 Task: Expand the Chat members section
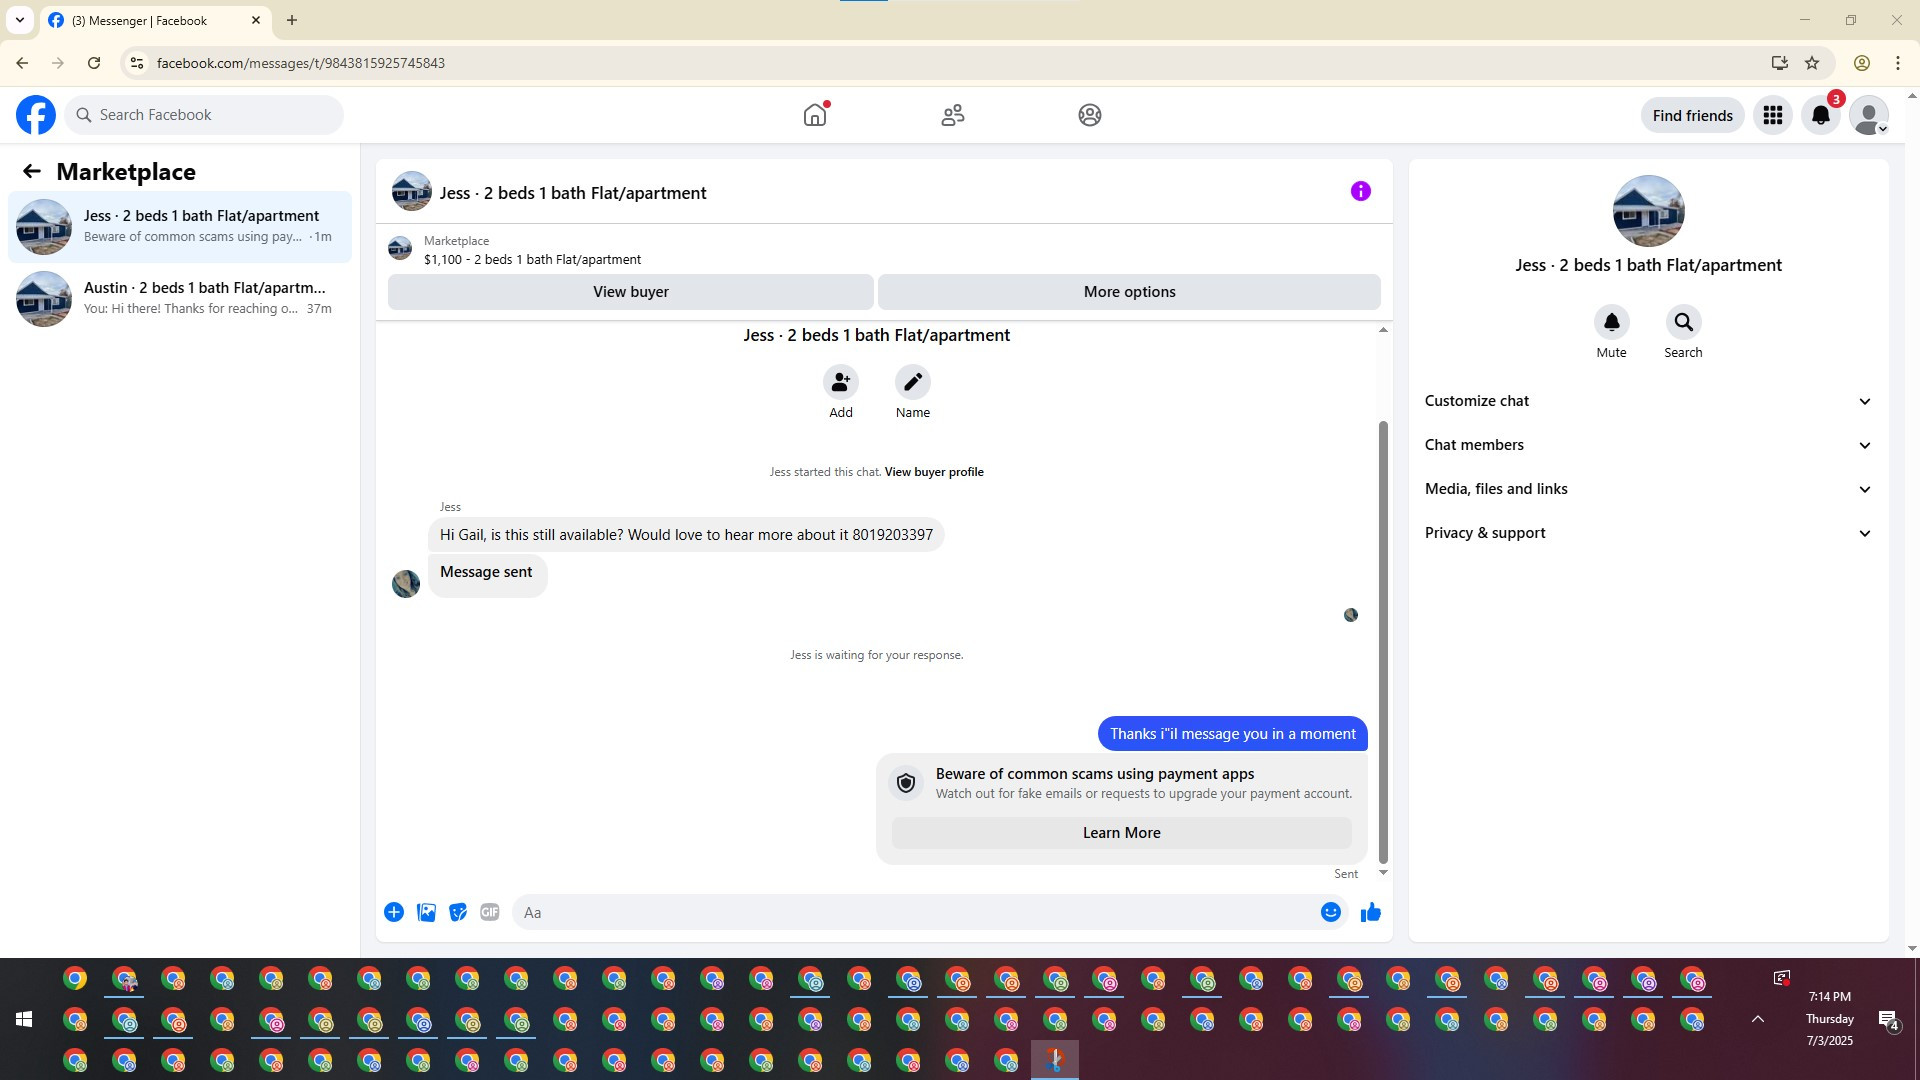1647,445
